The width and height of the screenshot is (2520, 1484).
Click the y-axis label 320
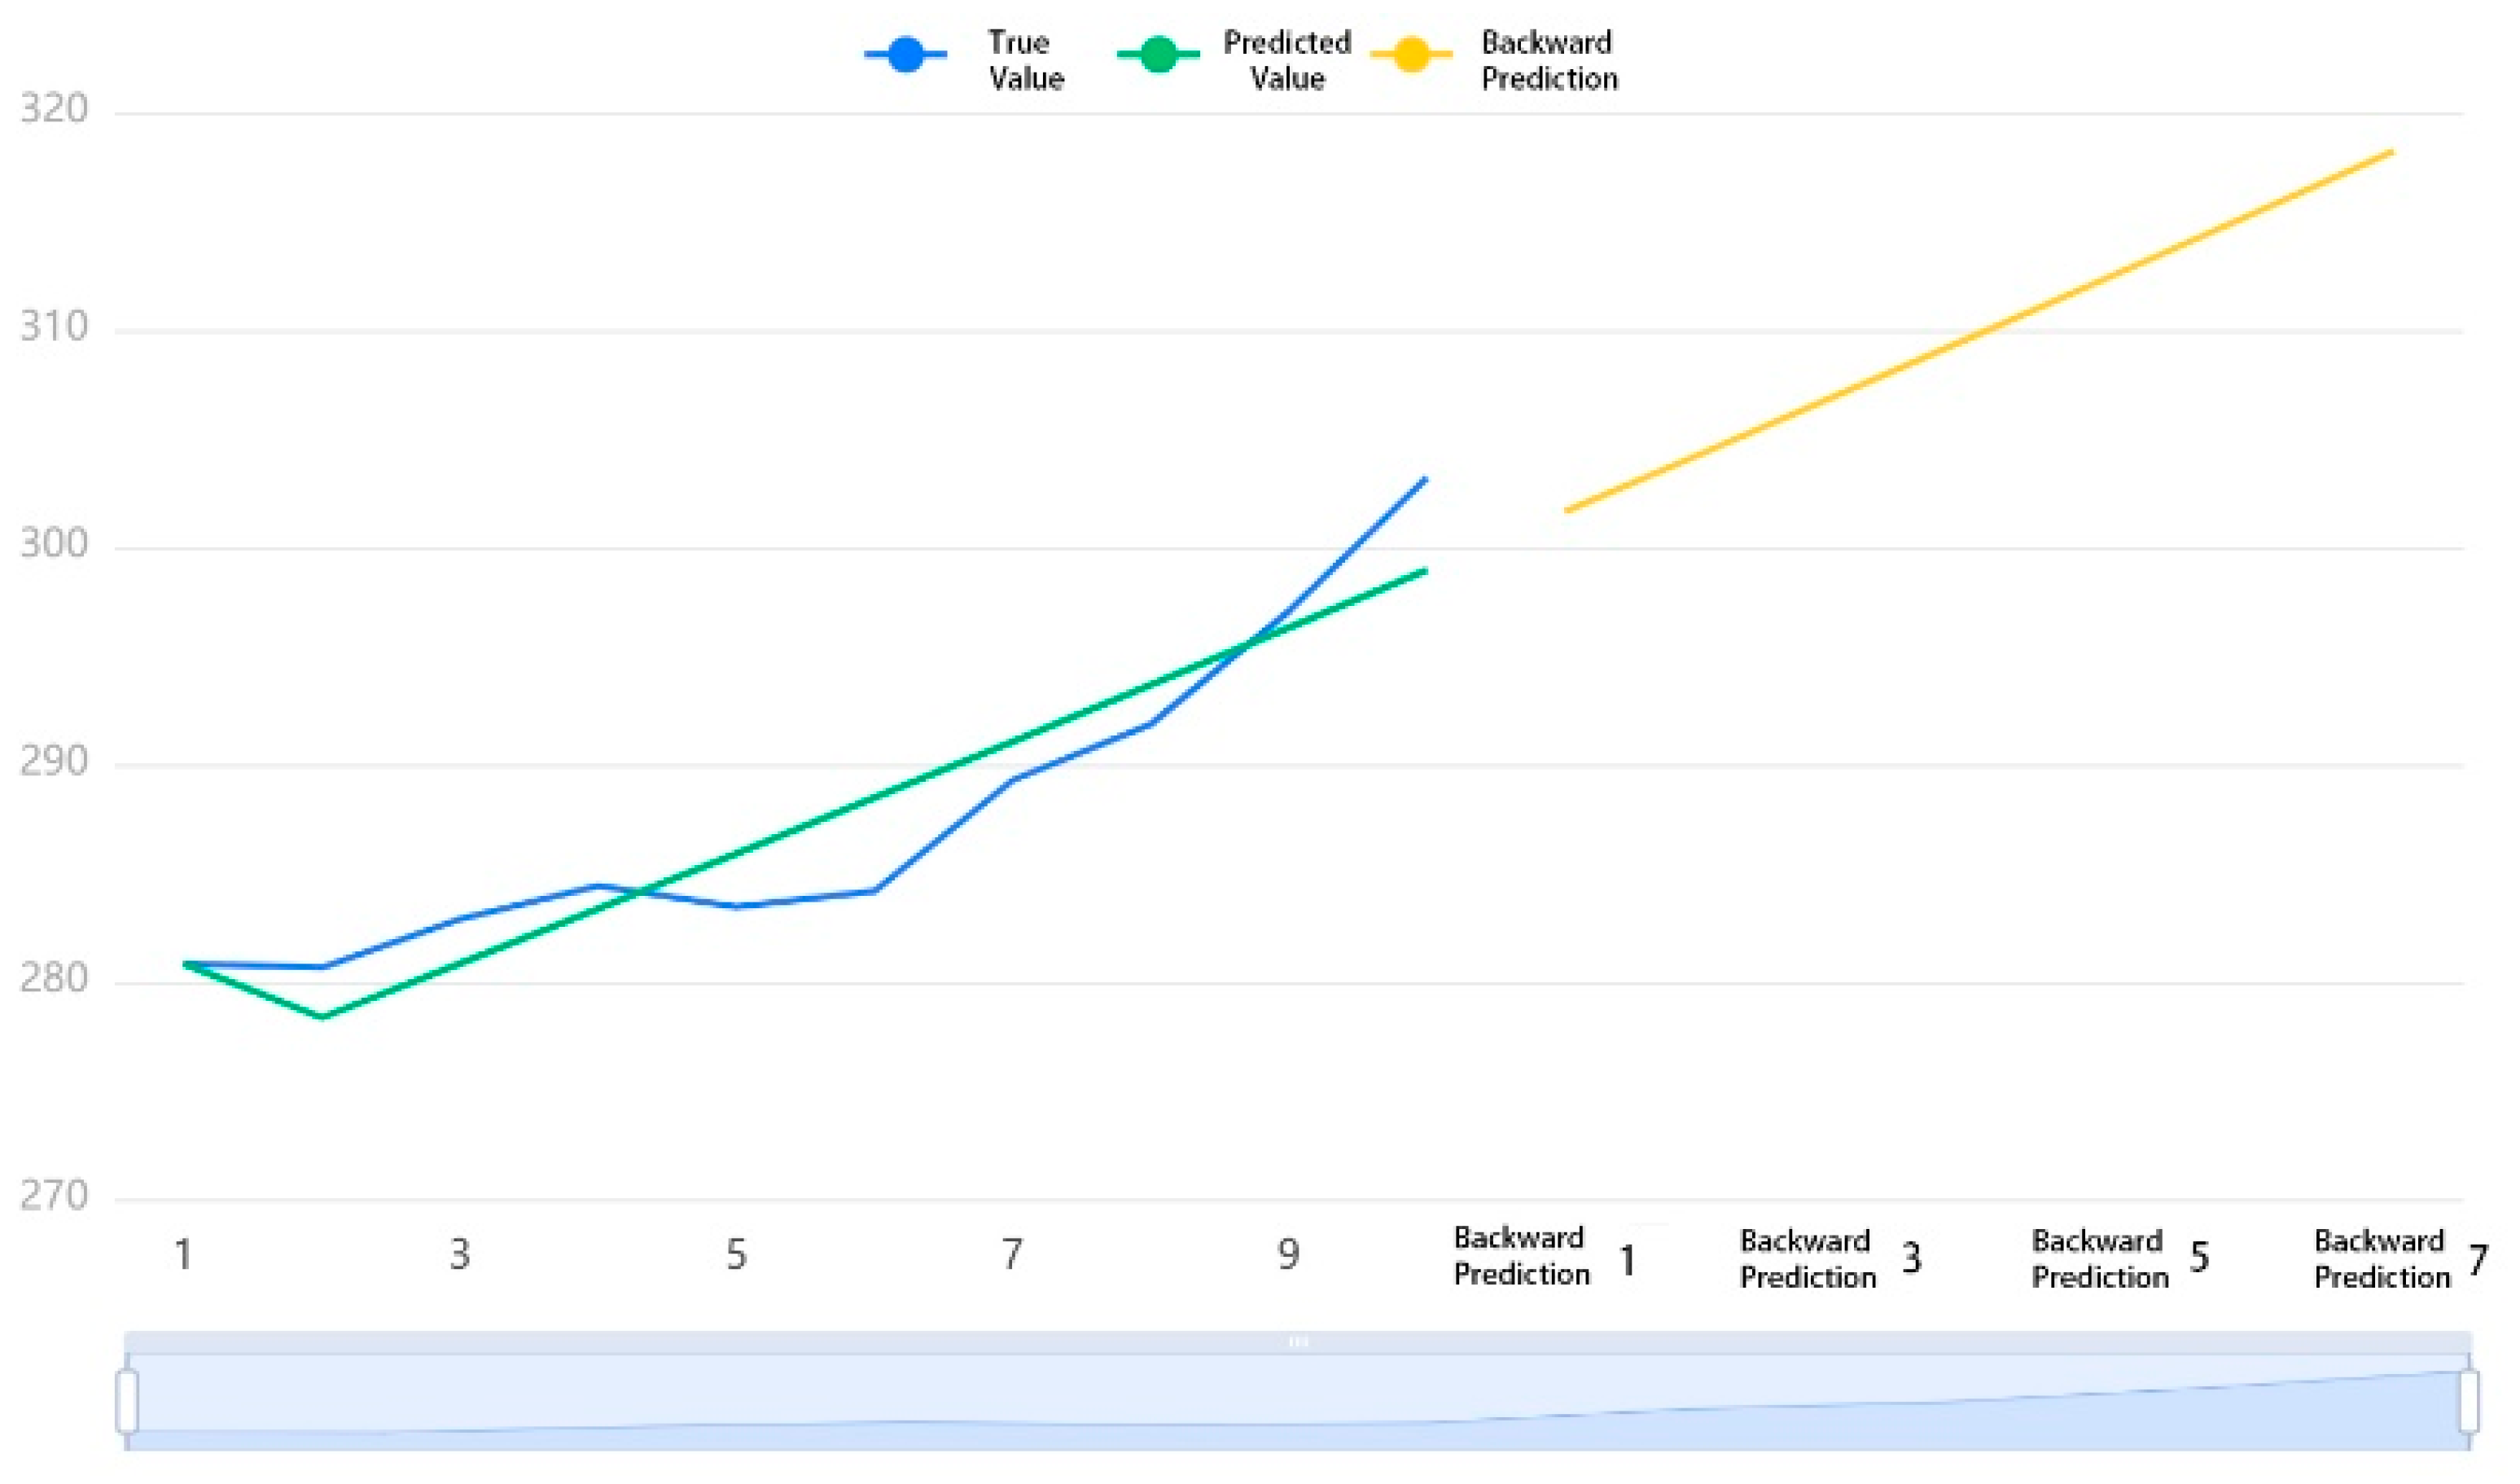click(x=54, y=109)
